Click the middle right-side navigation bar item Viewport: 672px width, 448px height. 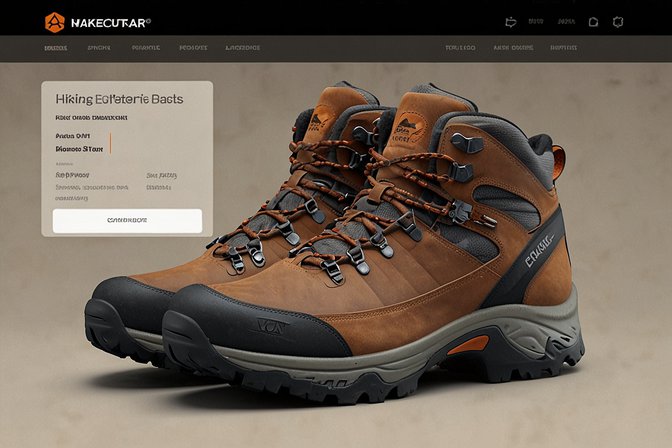pos(512,47)
